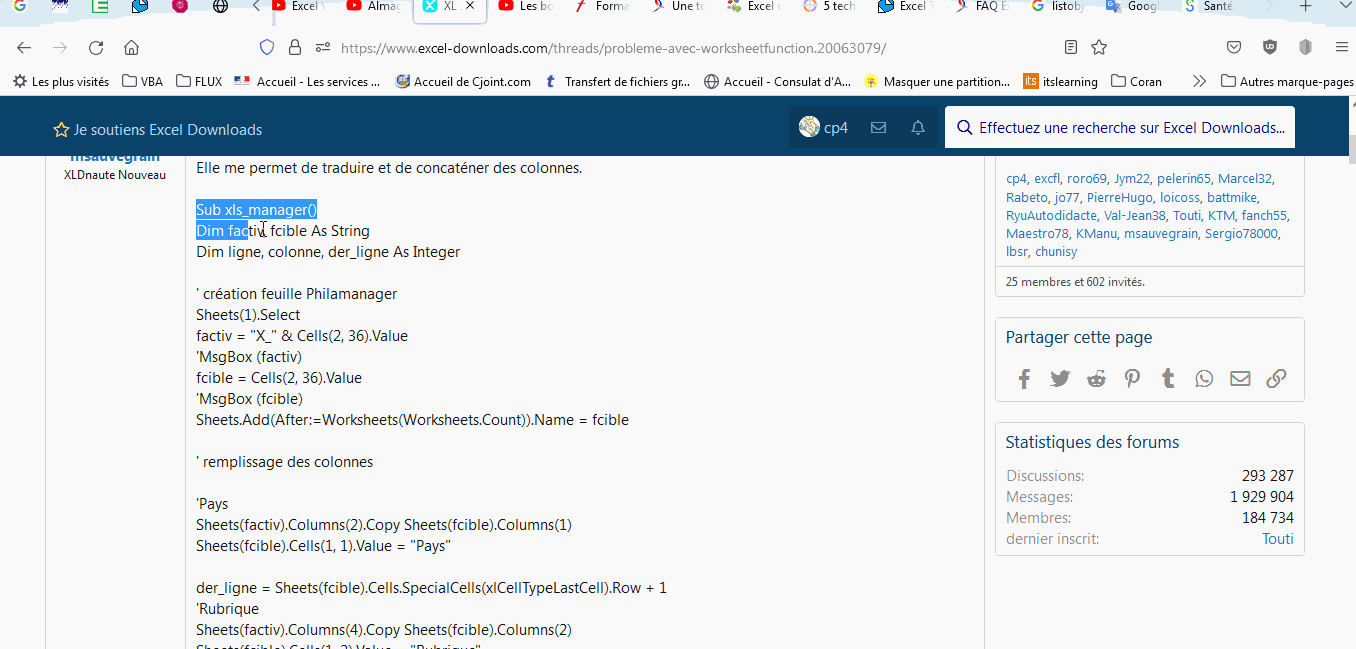Open Masquer une partition bookmark
Image resolution: width=1356 pixels, height=649 pixels.
937,81
